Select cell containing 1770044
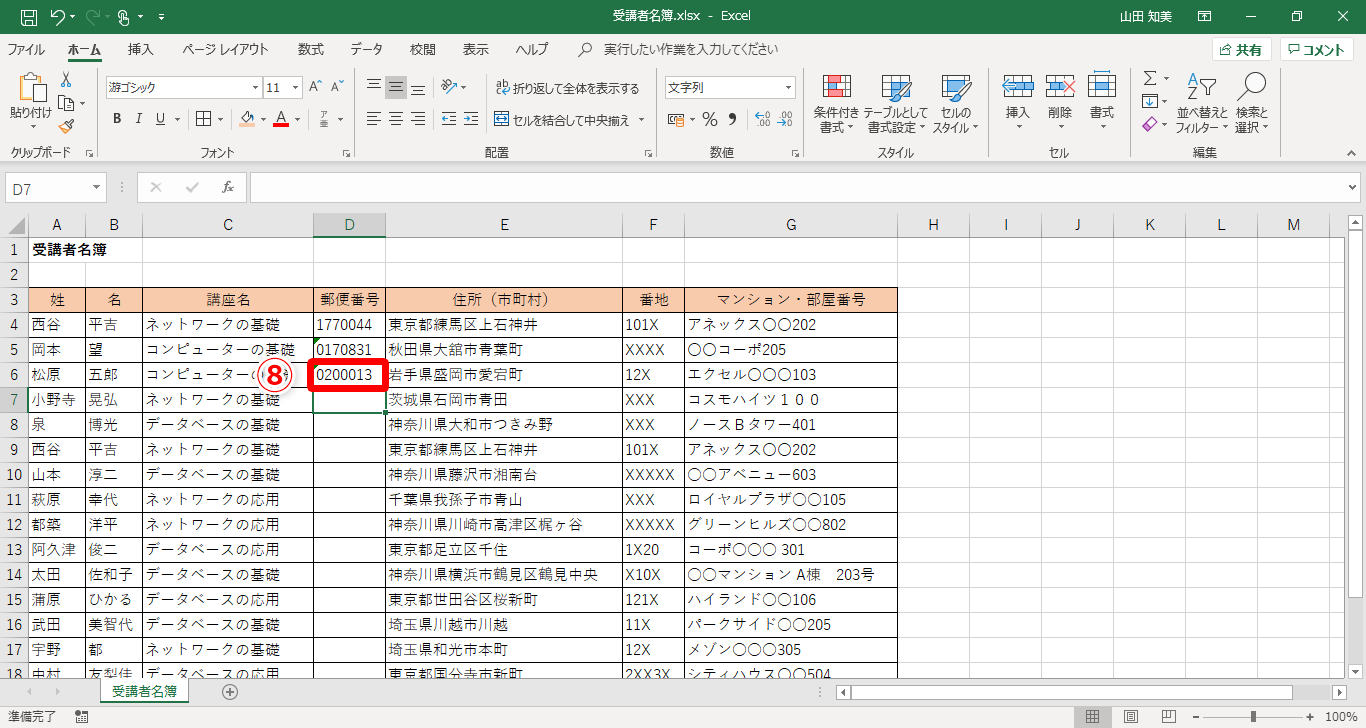This screenshot has width=1366, height=728. pos(349,325)
